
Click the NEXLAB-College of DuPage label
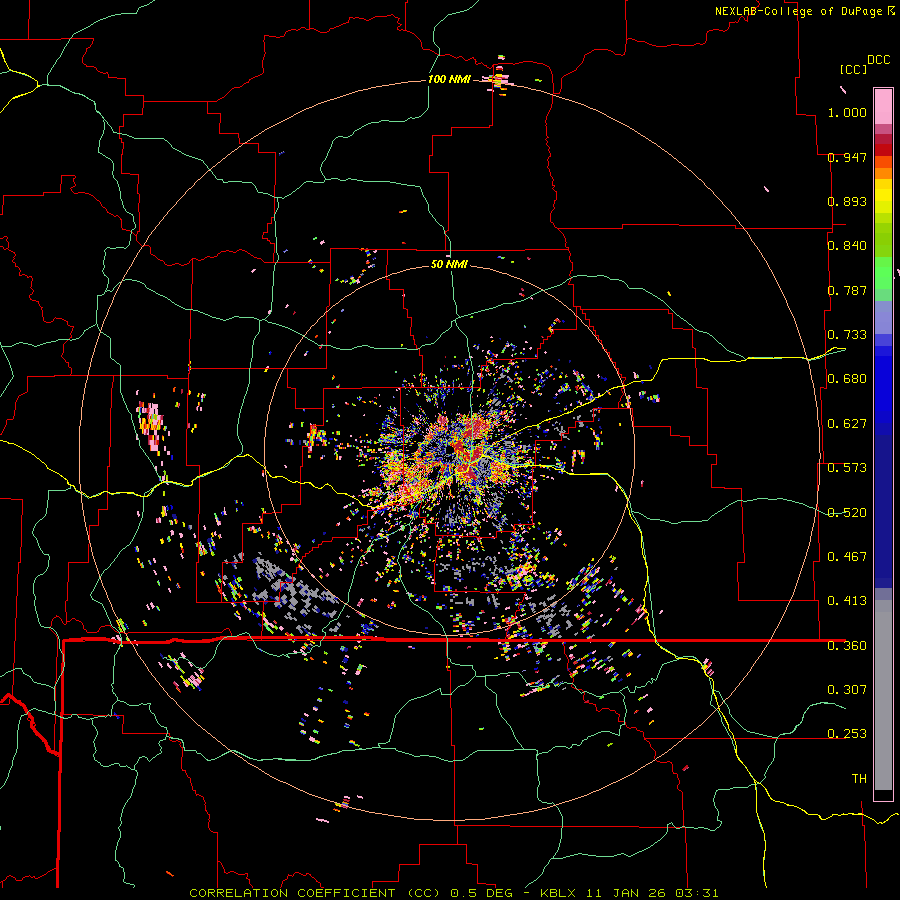pyautogui.click(x=798, y=11)
